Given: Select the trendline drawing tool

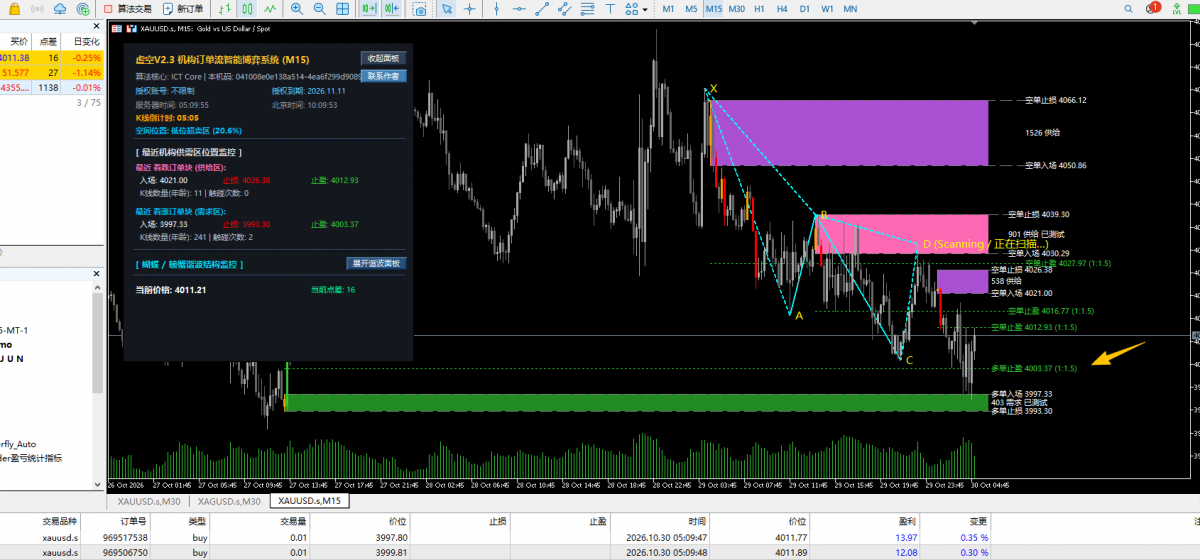Looking at the screenshot, I should click(x=542, y=9).
